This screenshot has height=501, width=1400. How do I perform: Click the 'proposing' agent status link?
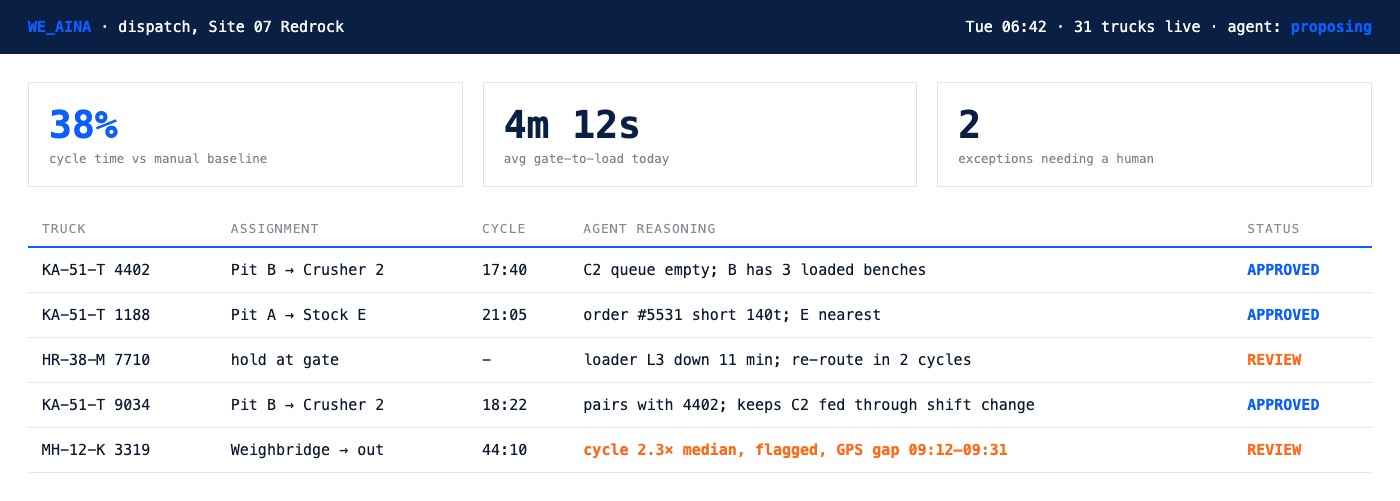1331,27
